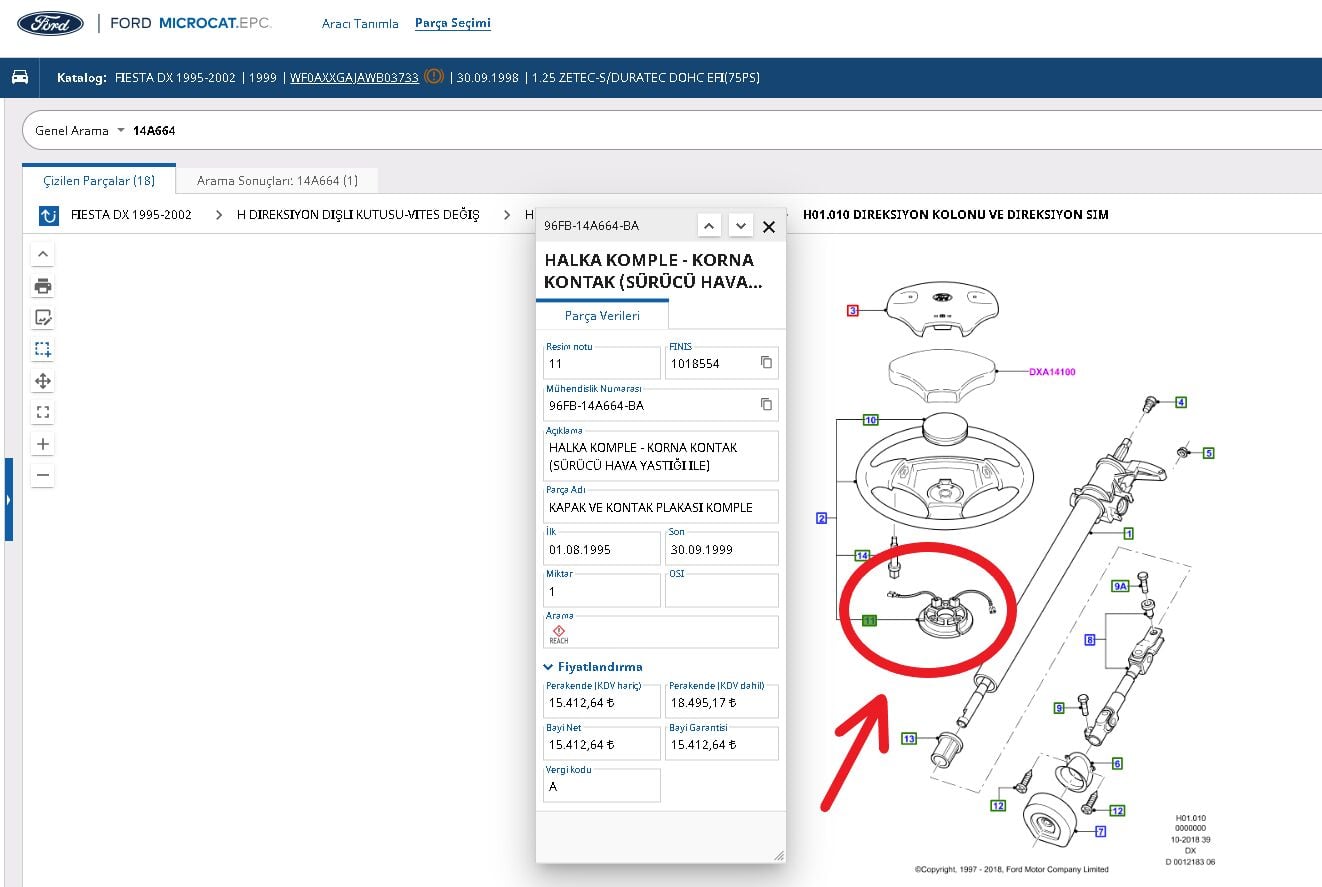Close the 96FB-14A664-BA part popup
The height and width of the screenshot is (887, 1322).
tap(769, 226)
